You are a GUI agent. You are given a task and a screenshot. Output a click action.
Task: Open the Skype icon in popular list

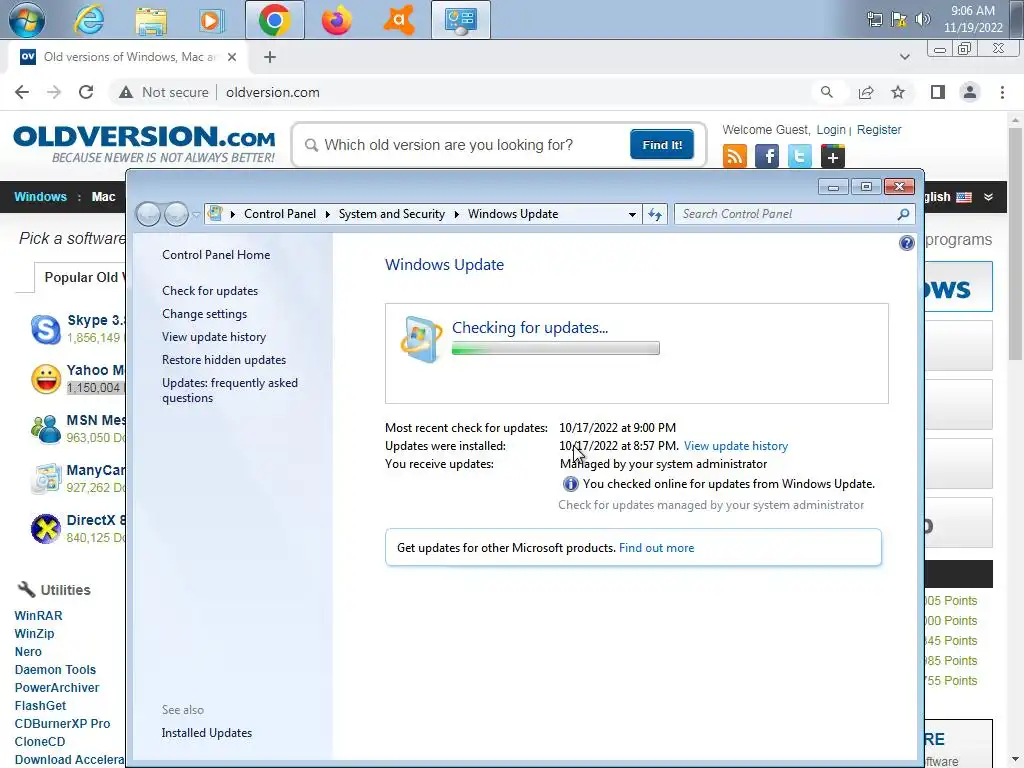pos(46,329)
